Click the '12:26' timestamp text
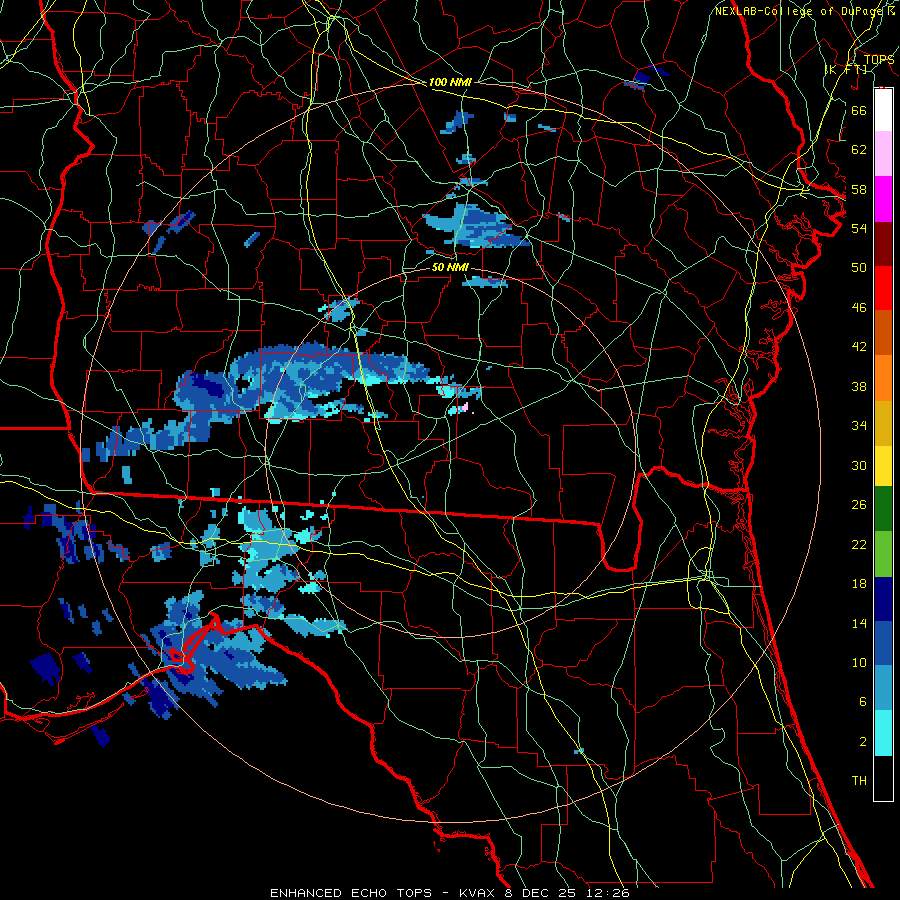900x900 pixels. point(608,893)
